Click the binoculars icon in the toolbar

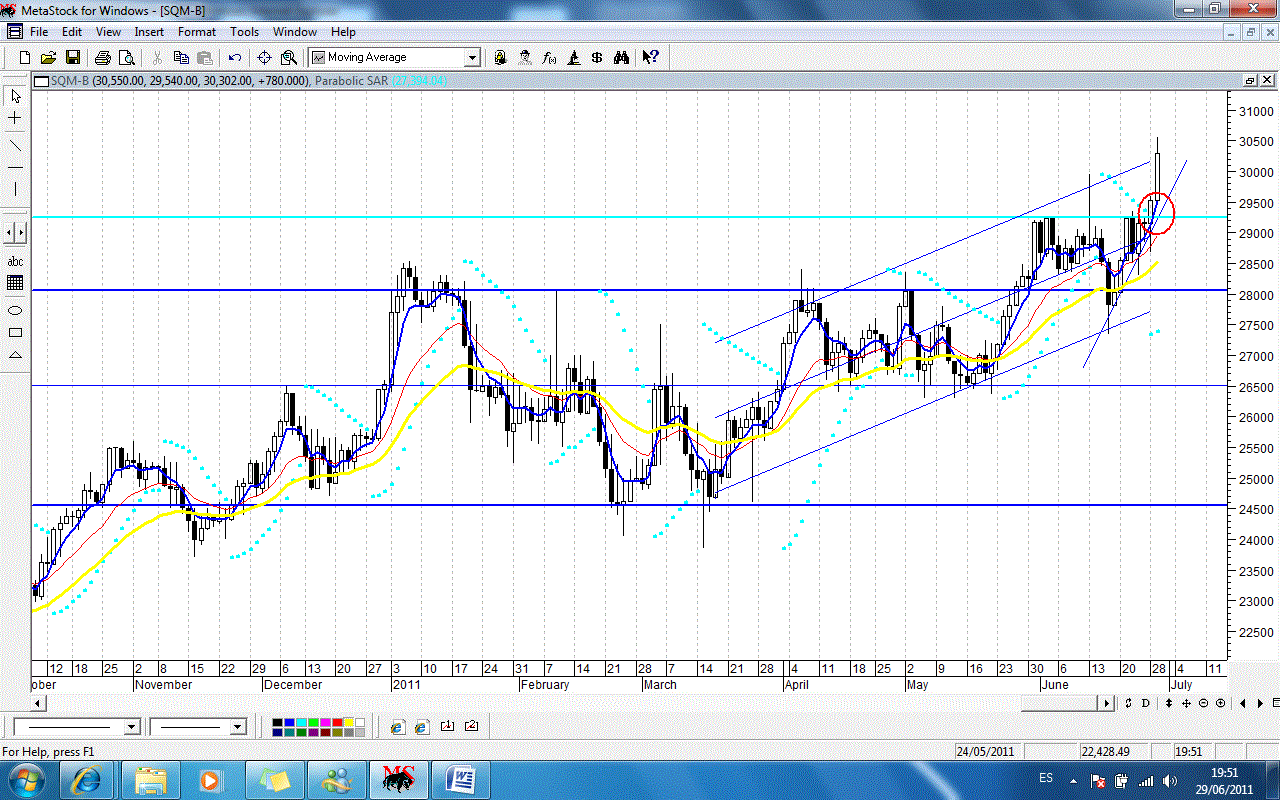[621, 58]
